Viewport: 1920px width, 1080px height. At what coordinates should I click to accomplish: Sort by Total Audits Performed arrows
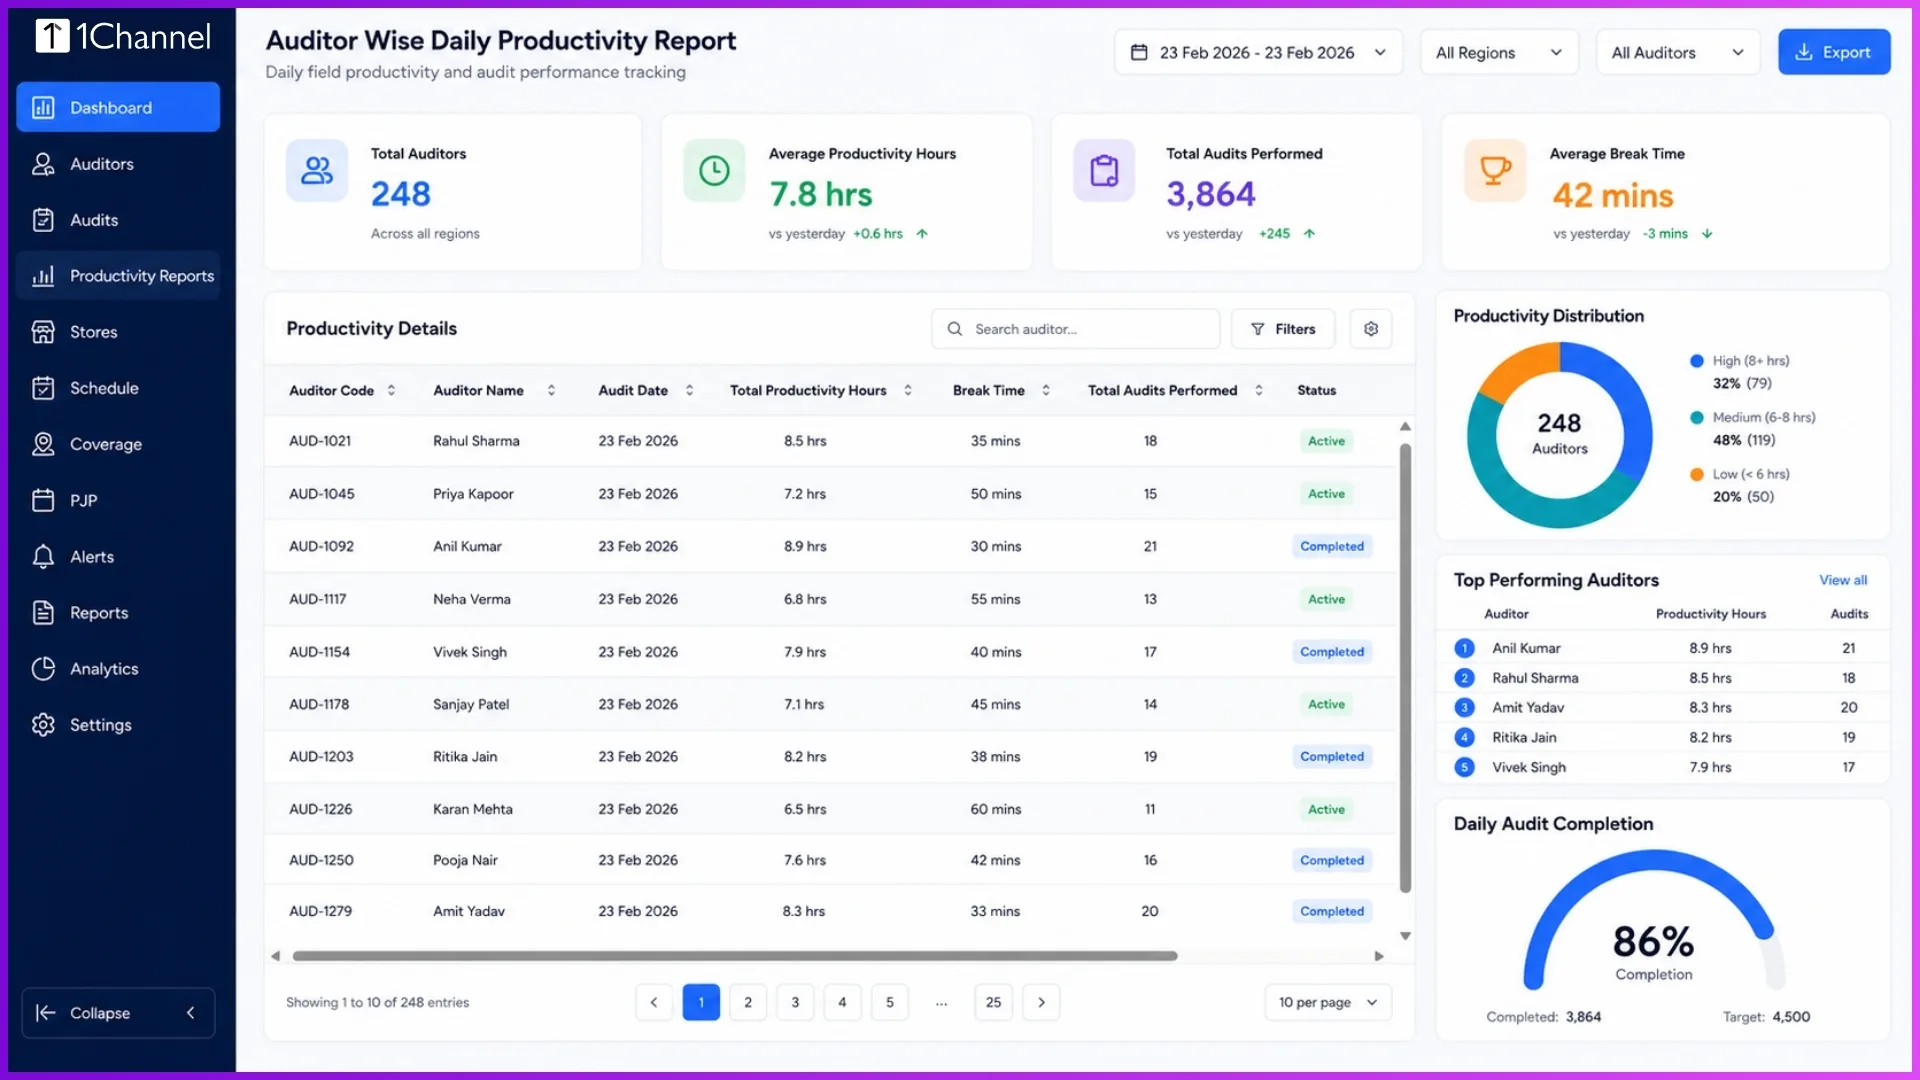tap(1259, 390)
